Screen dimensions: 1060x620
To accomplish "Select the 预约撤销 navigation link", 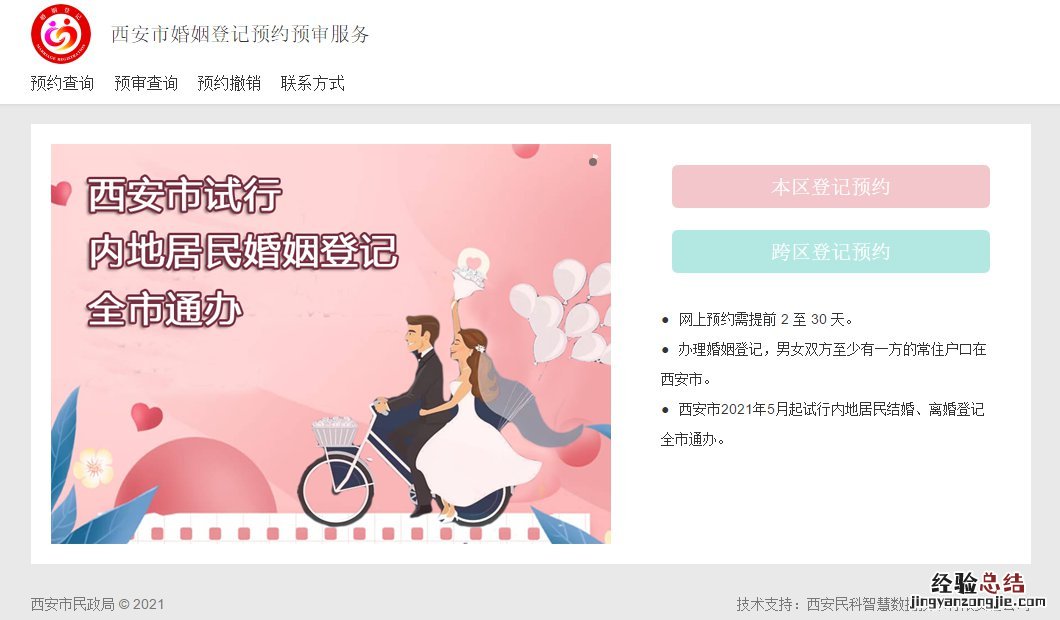I will tap(229, 83).
